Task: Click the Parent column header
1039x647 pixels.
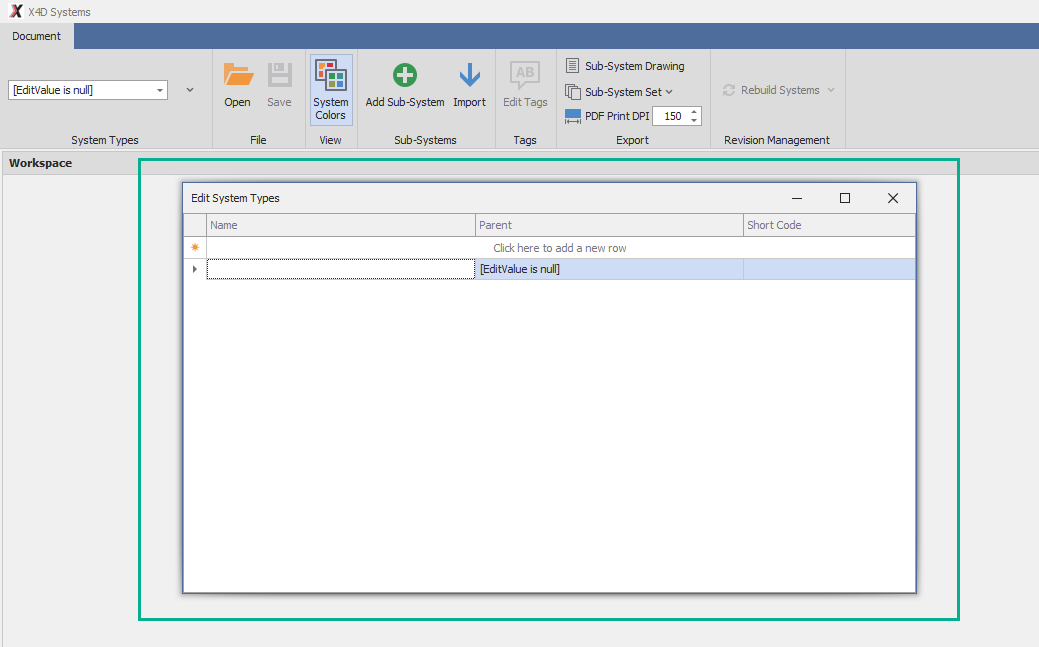Action: pos(609,225)
